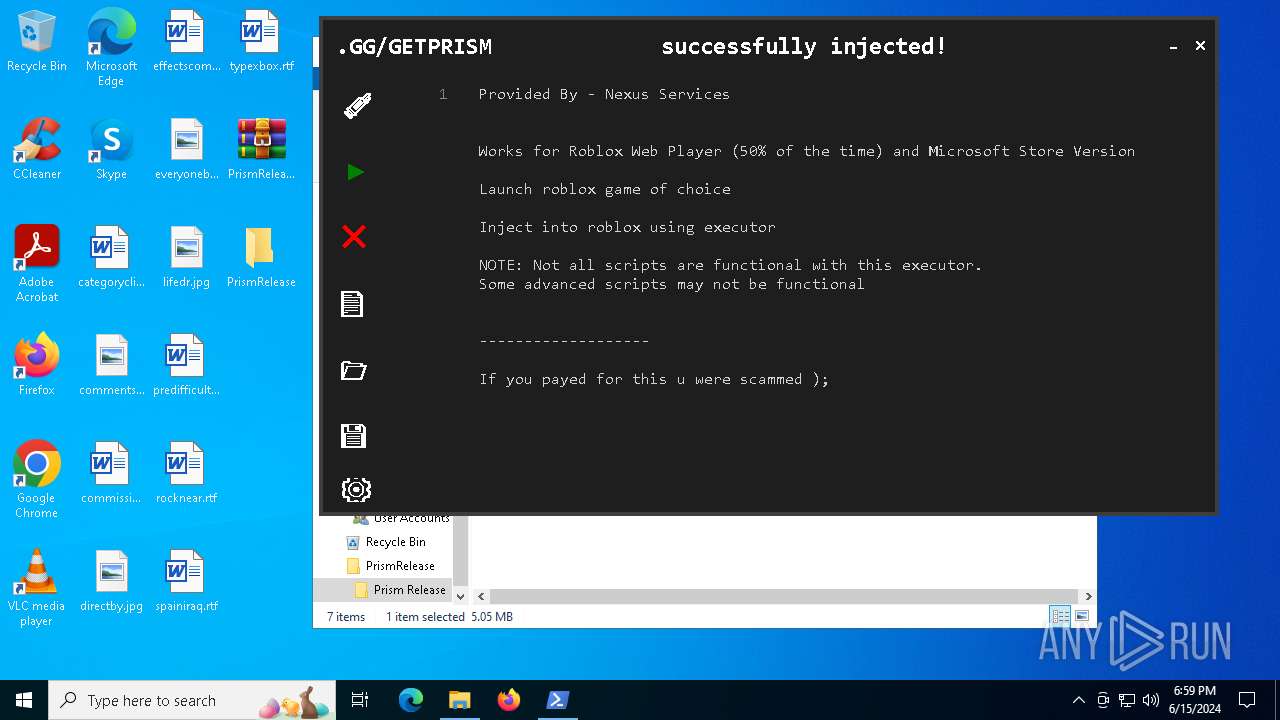This screenshot has width=1280, height=720.
Task: Select the PrismRelease folder on the desktop
Action: coord(261,257)
